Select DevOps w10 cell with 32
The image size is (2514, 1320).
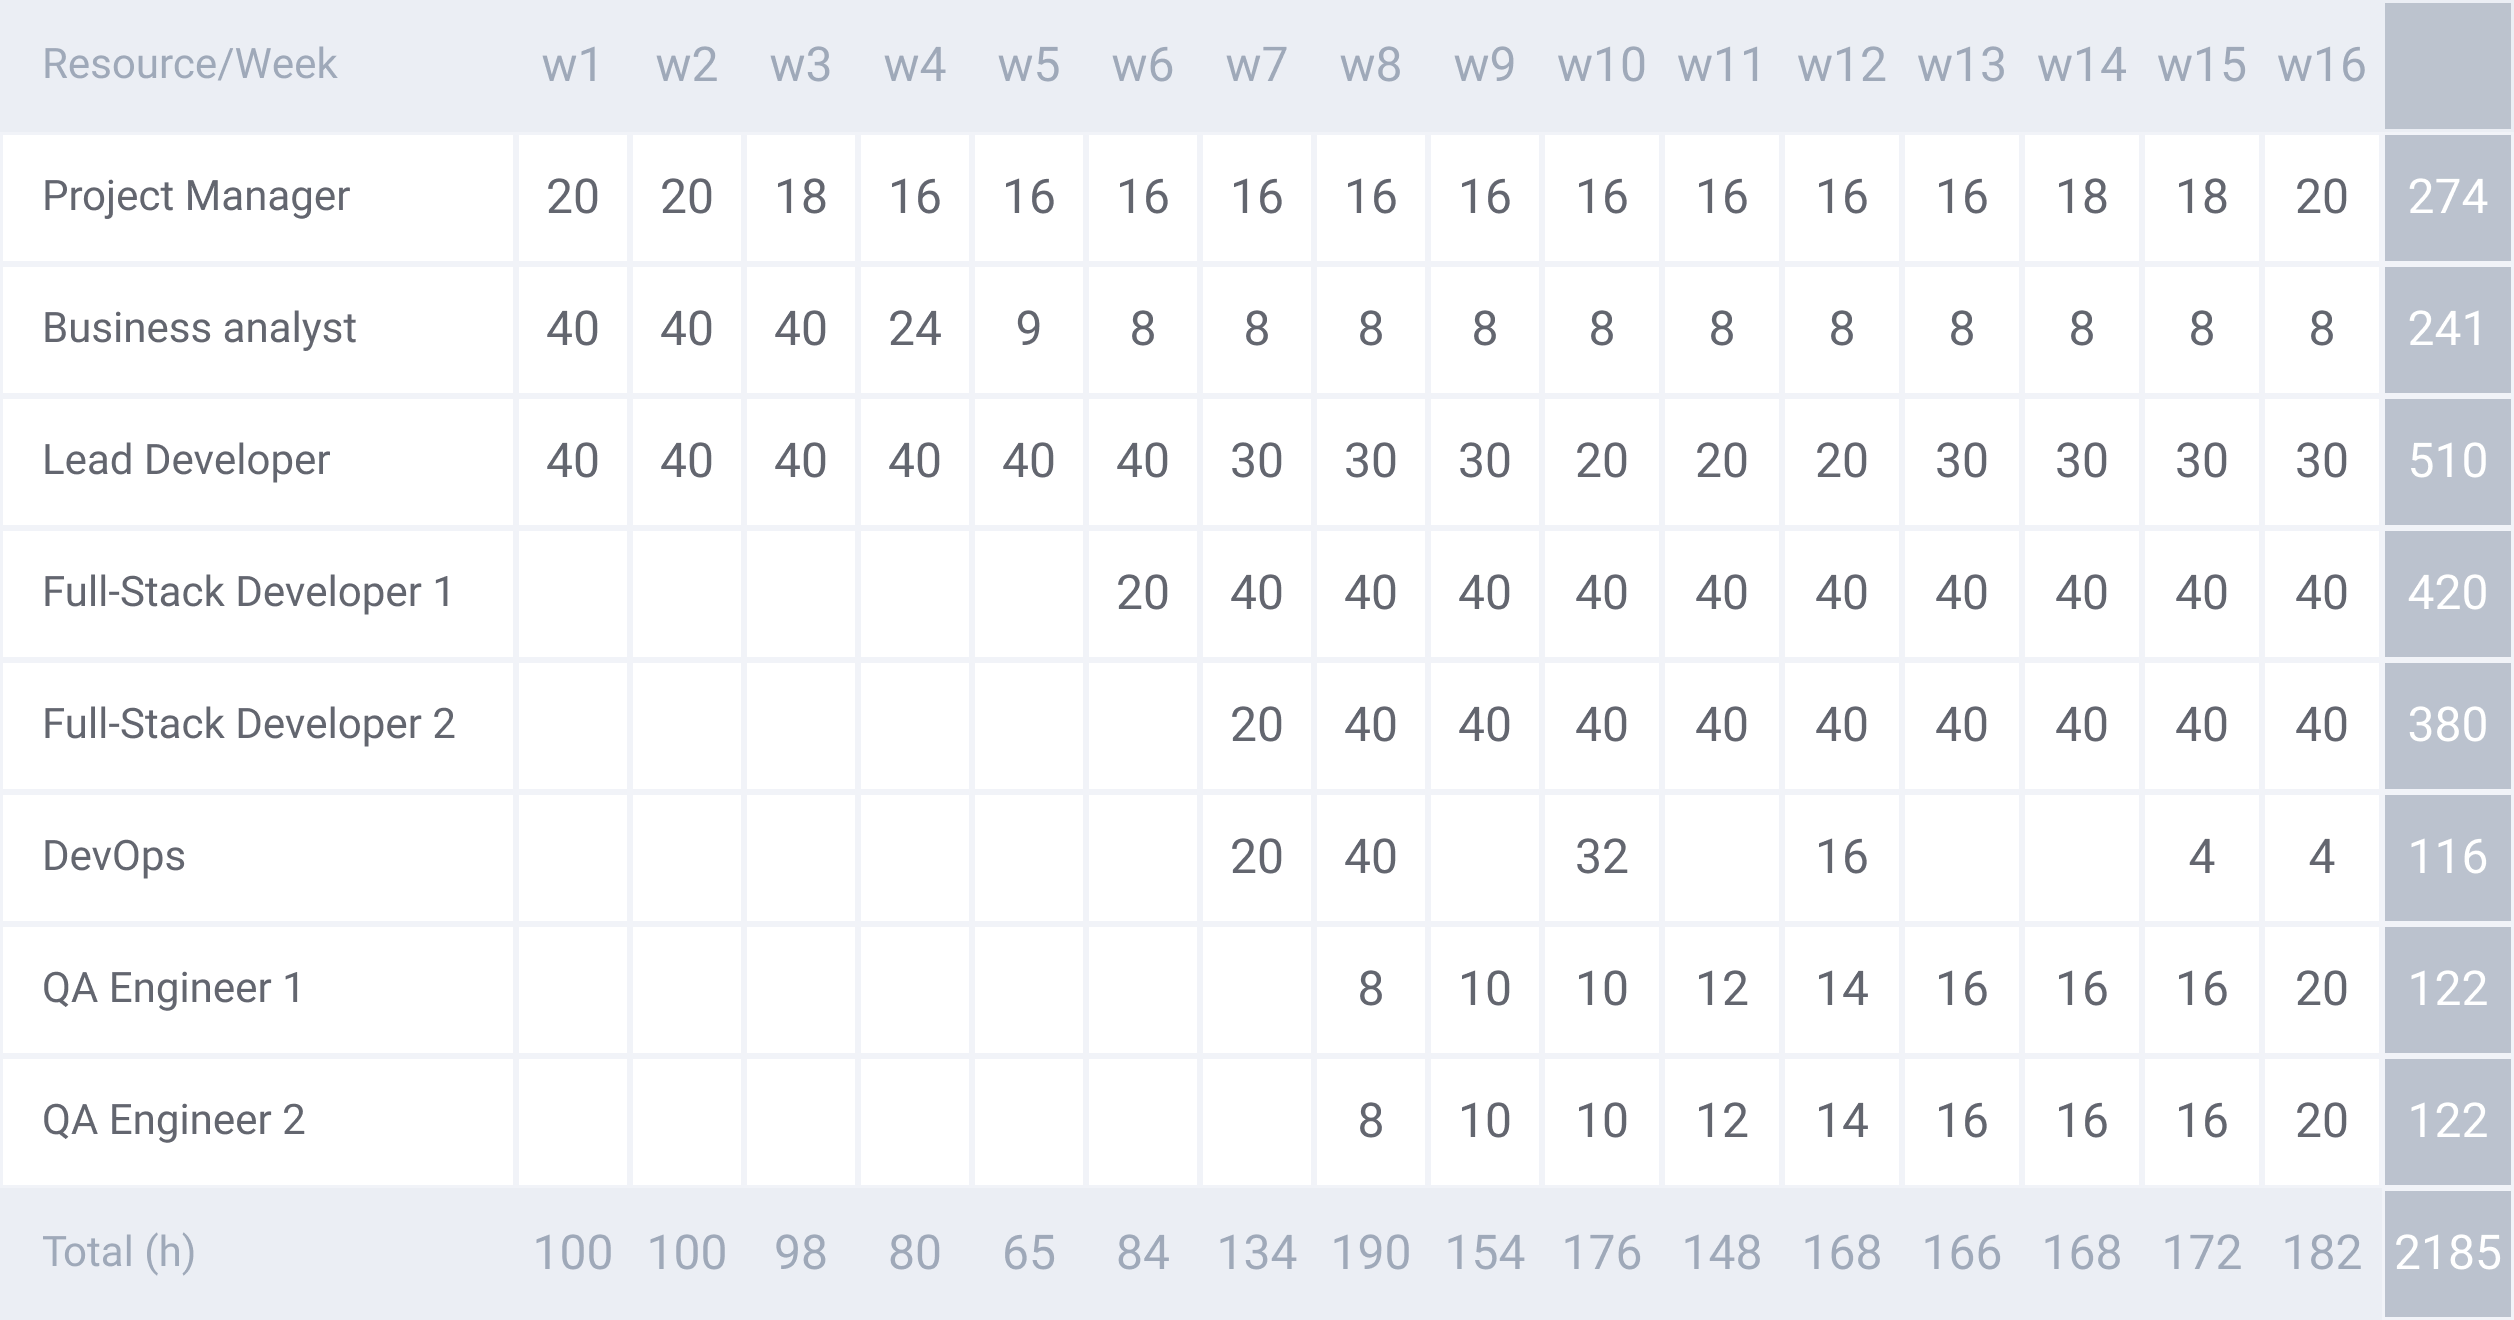point(1601,857)
